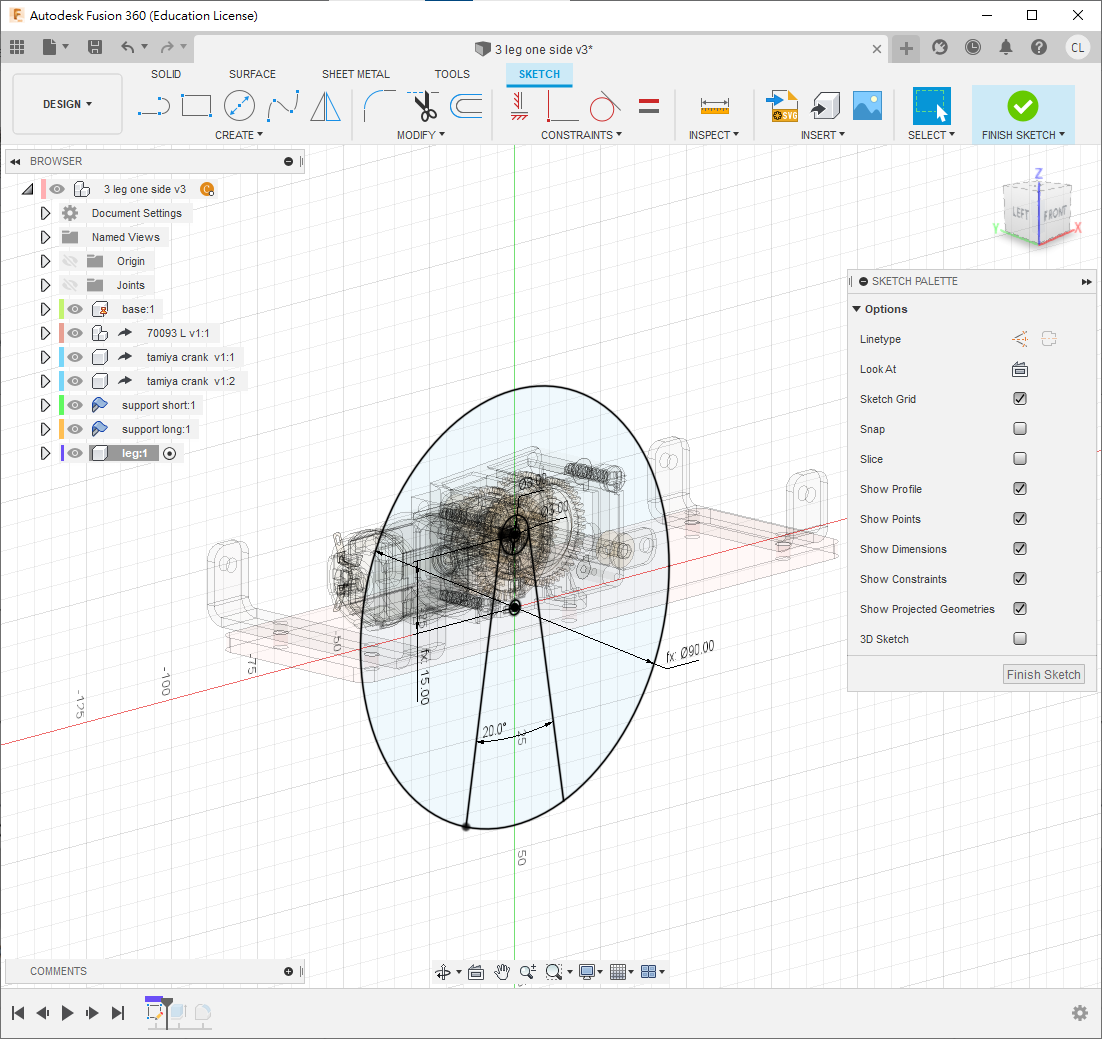Switch to the SURFACE tab

252,74
